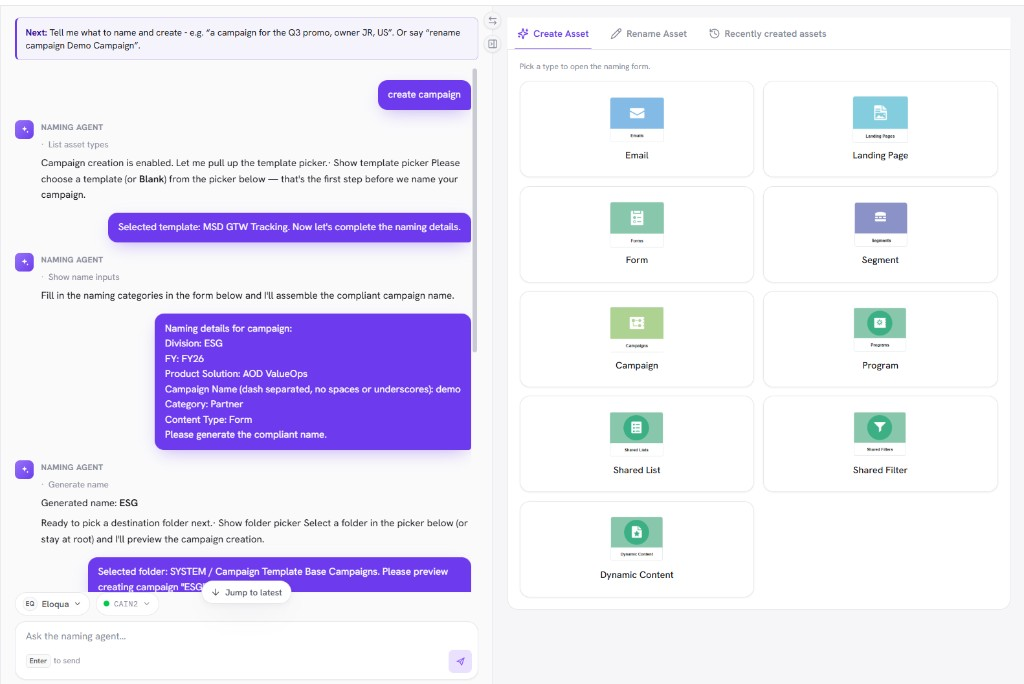This screenshot has height=684, width=1024.
Task: Click the send message paper-plane icon
Action: [460, 661]
